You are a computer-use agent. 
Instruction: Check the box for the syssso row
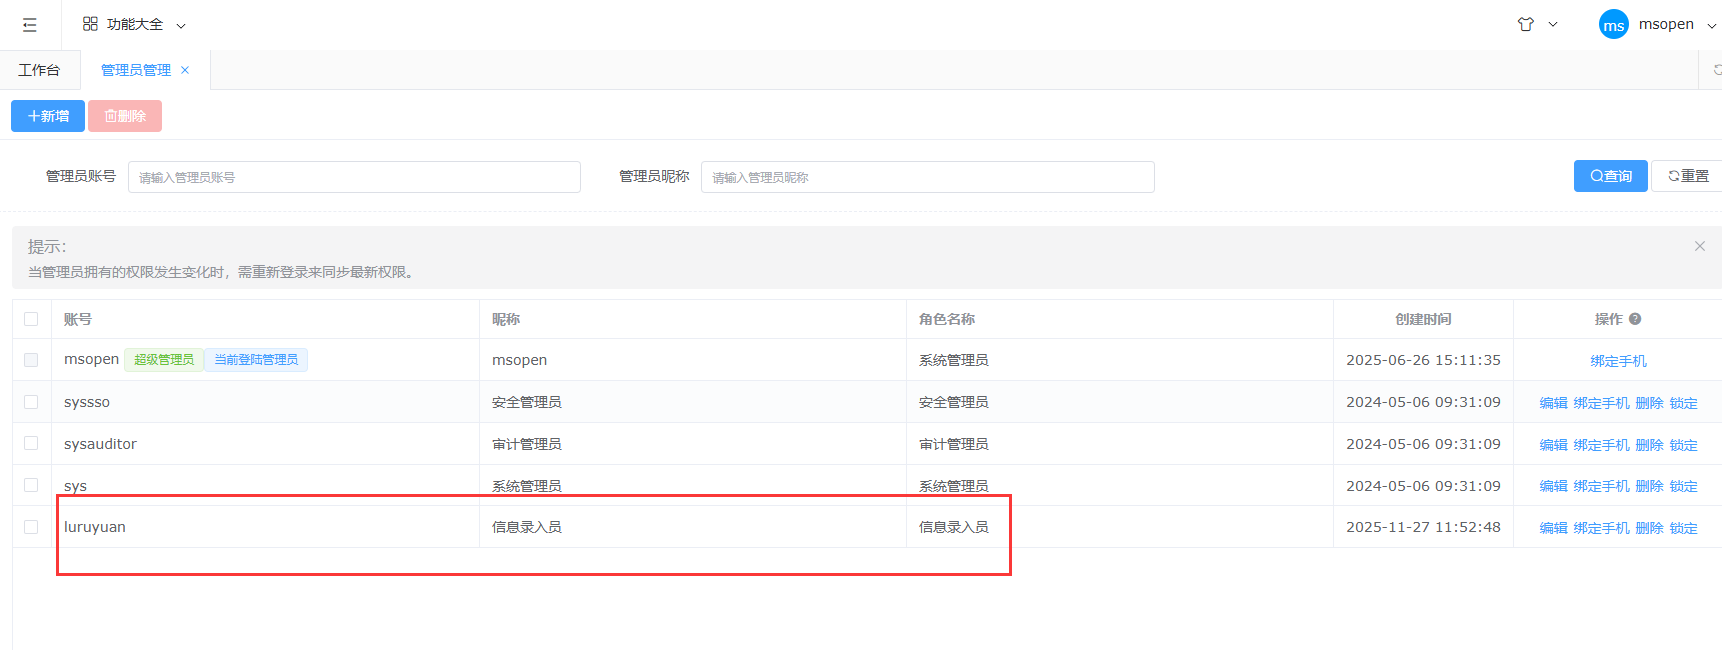click(31, 402)
